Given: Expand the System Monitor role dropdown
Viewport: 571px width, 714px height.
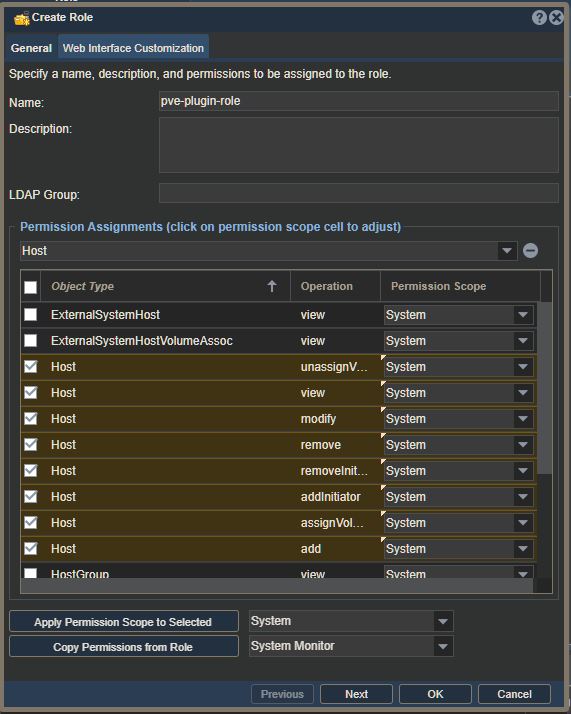Looking at the screenshot, I should click(443, 646).
